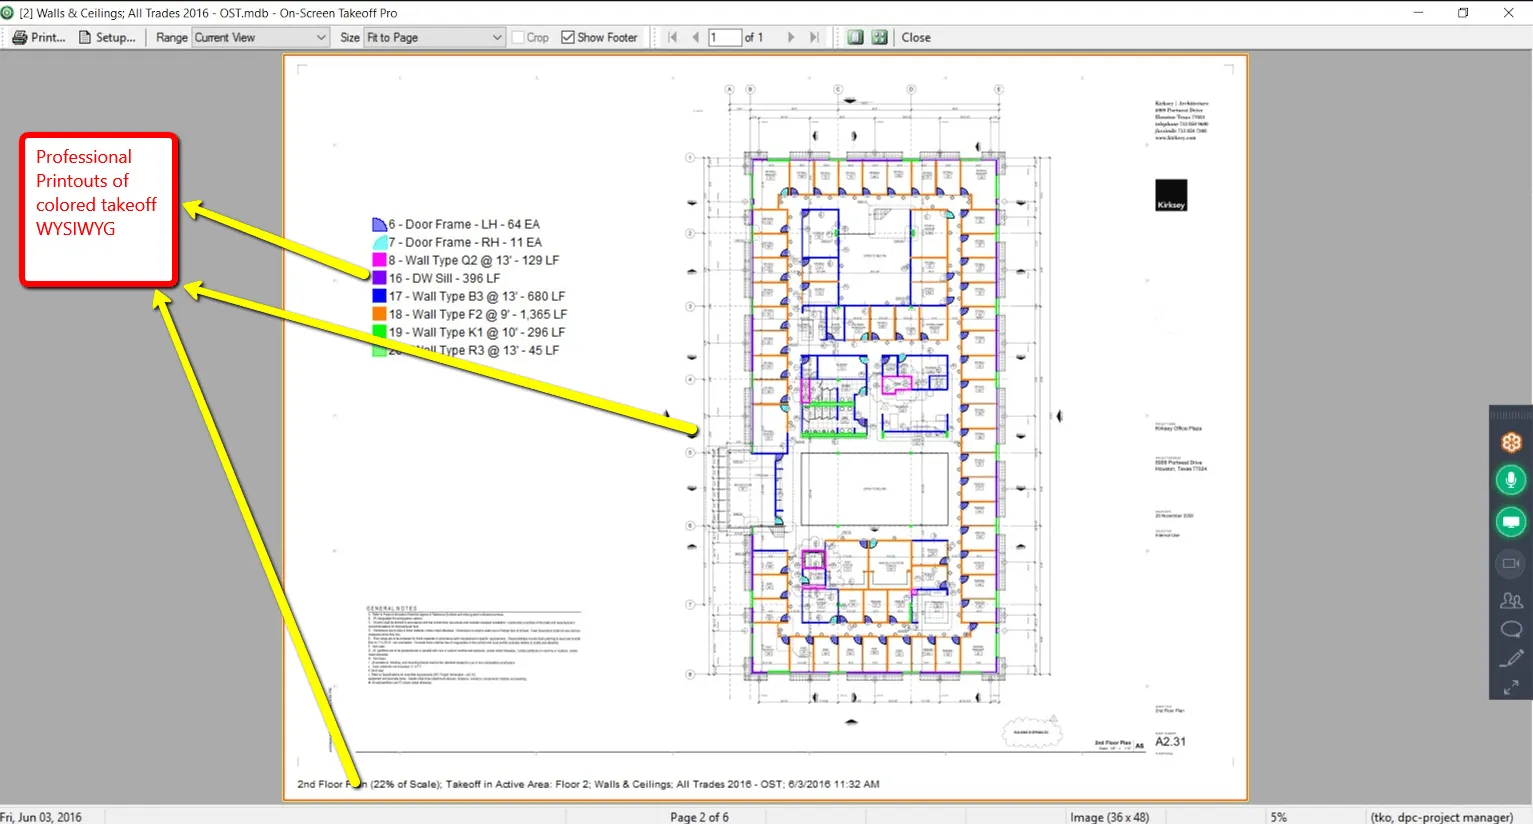
Task: Stop screen sharing in meeting toolbar
Action: click(x=1511, y=522)
